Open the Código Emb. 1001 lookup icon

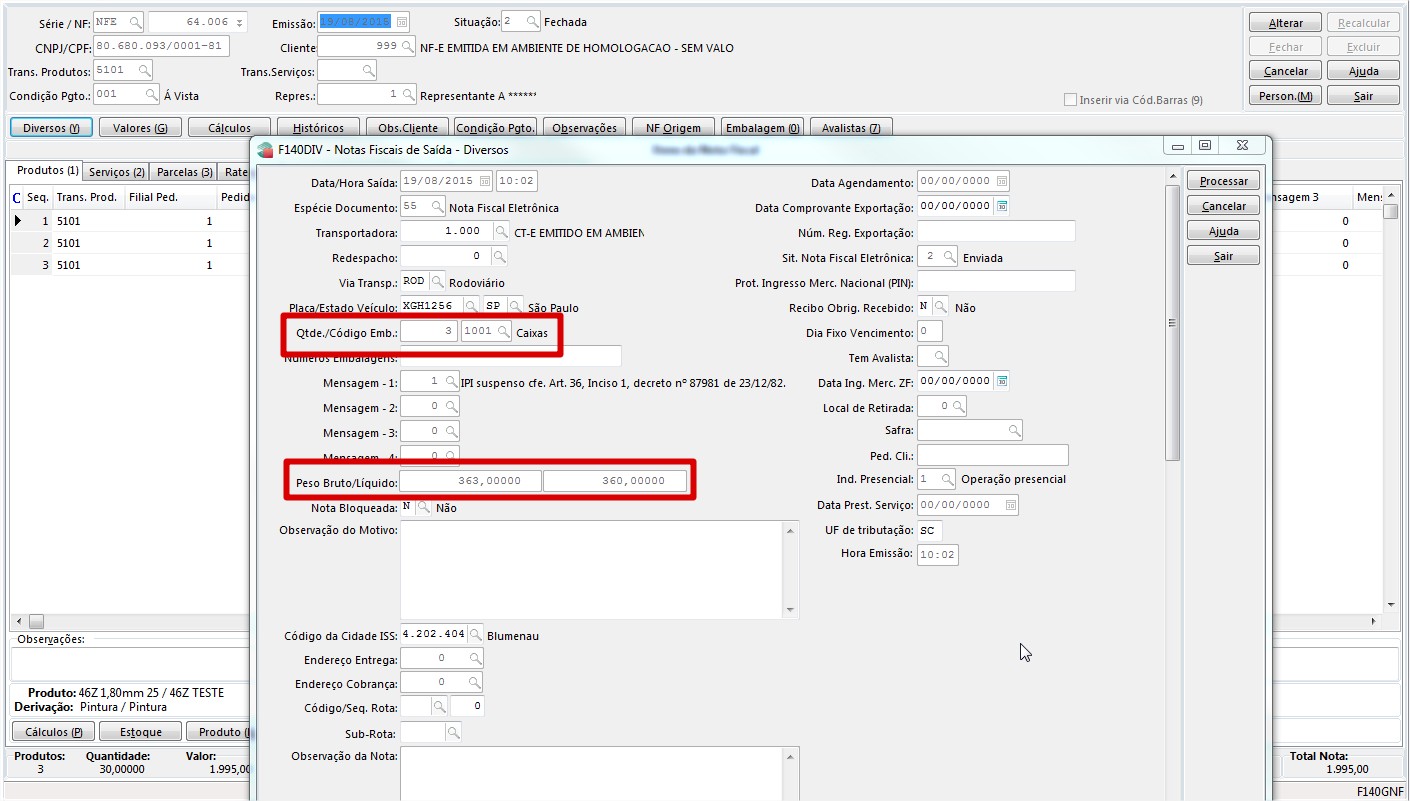504,332
